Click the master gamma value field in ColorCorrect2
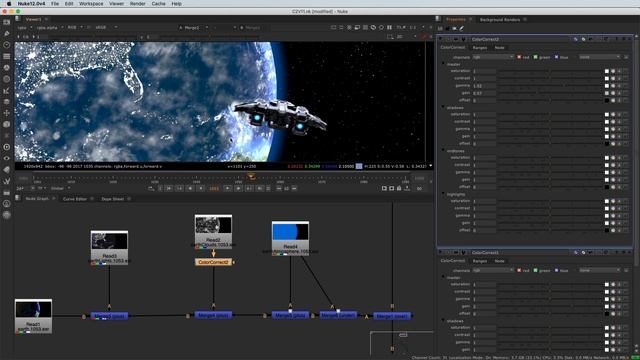Image resolution: width=640 pixels, height=360 pixels. (484, 86)
